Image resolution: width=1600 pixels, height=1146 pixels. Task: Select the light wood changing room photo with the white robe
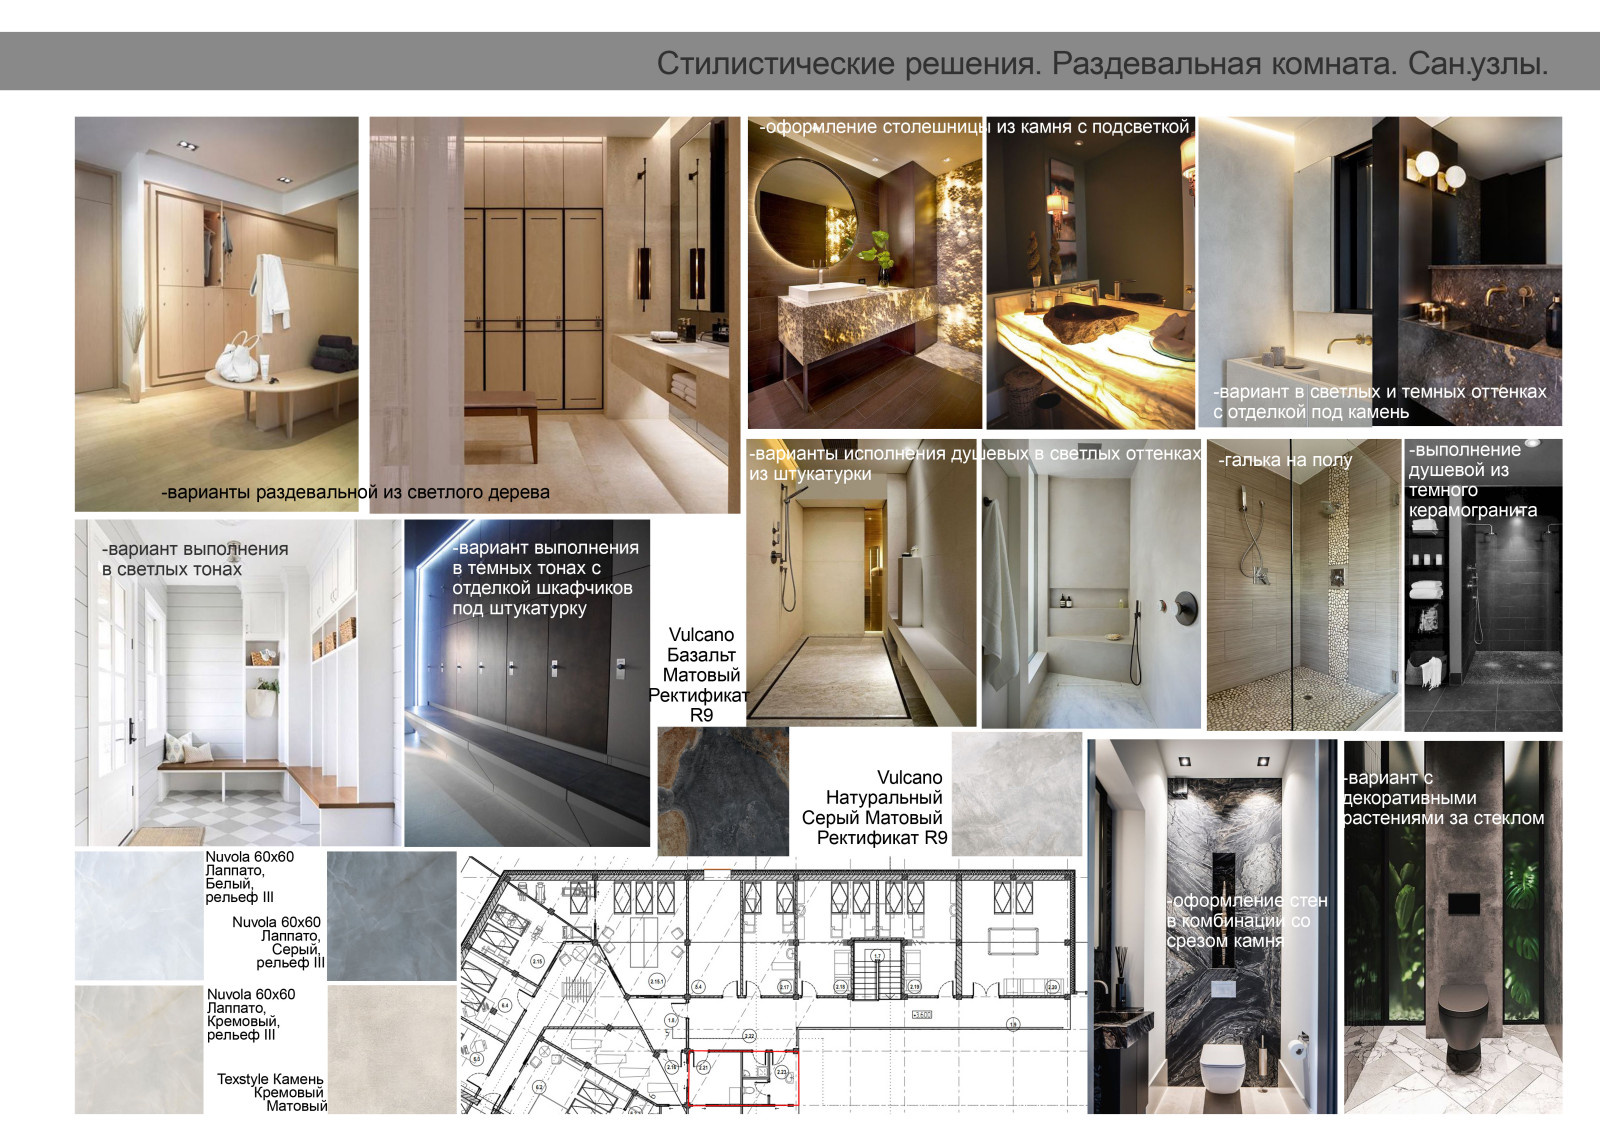coord(216,300)
